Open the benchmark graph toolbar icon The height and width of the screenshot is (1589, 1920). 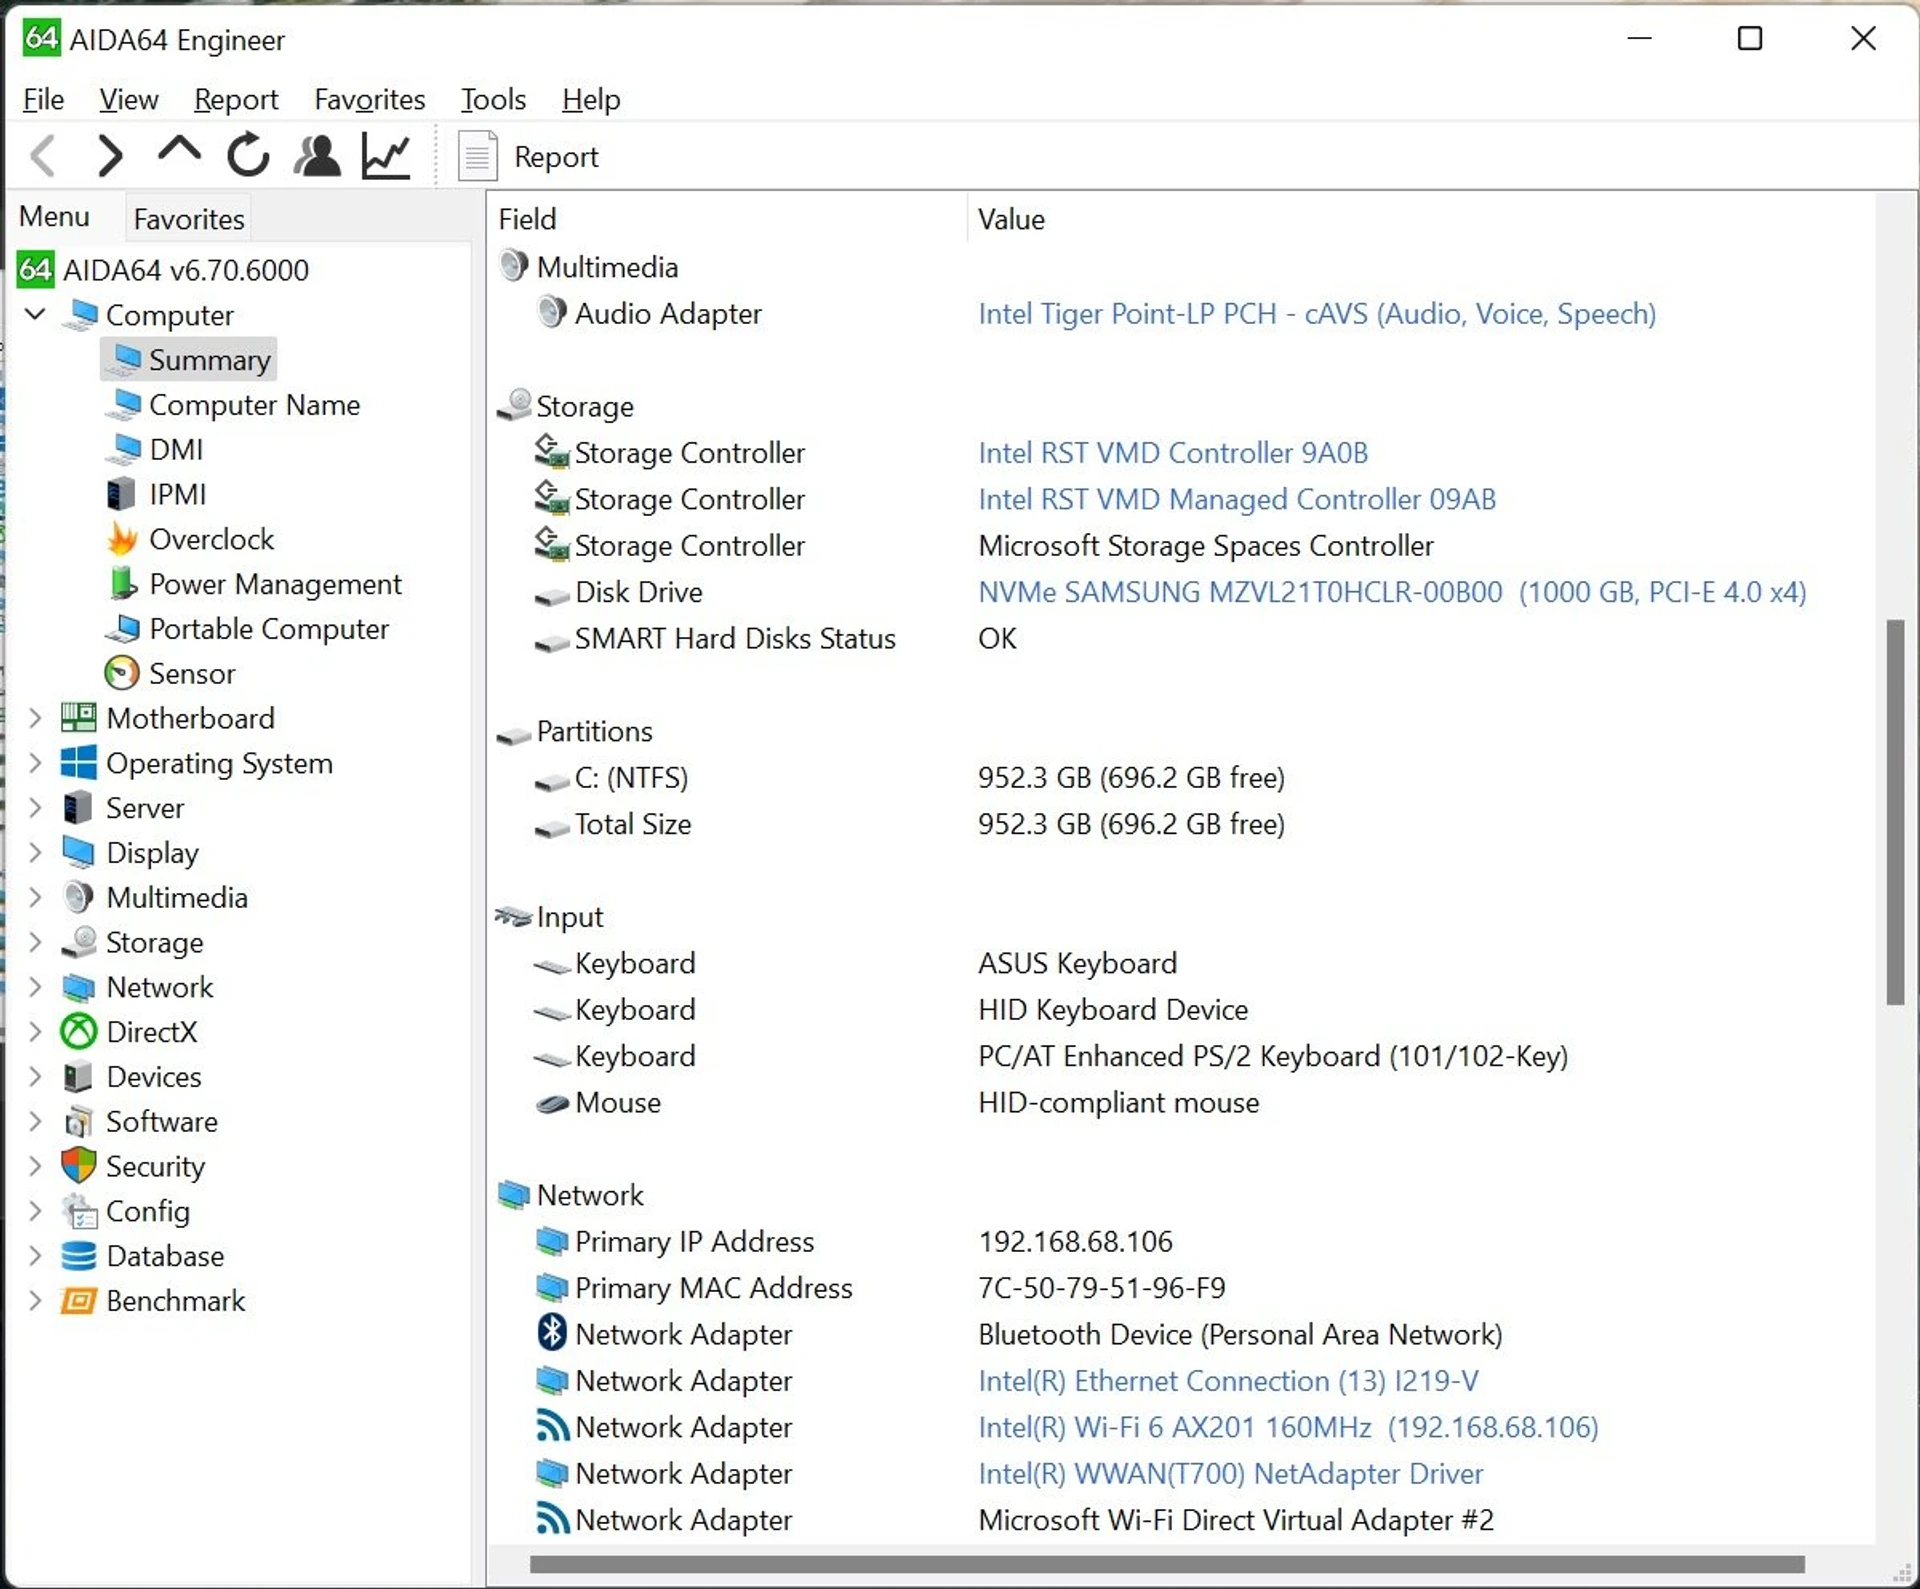[386, 156]
